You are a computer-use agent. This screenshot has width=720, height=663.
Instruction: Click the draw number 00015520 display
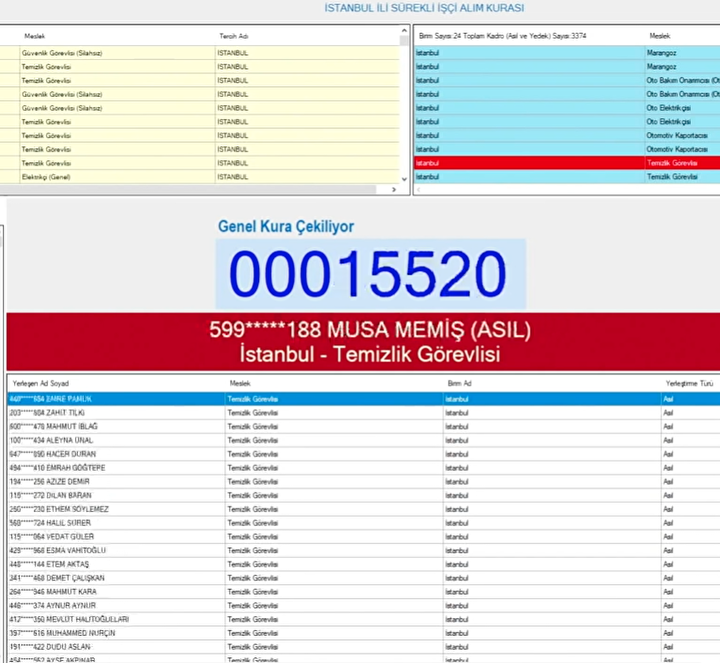pos(371,274)
